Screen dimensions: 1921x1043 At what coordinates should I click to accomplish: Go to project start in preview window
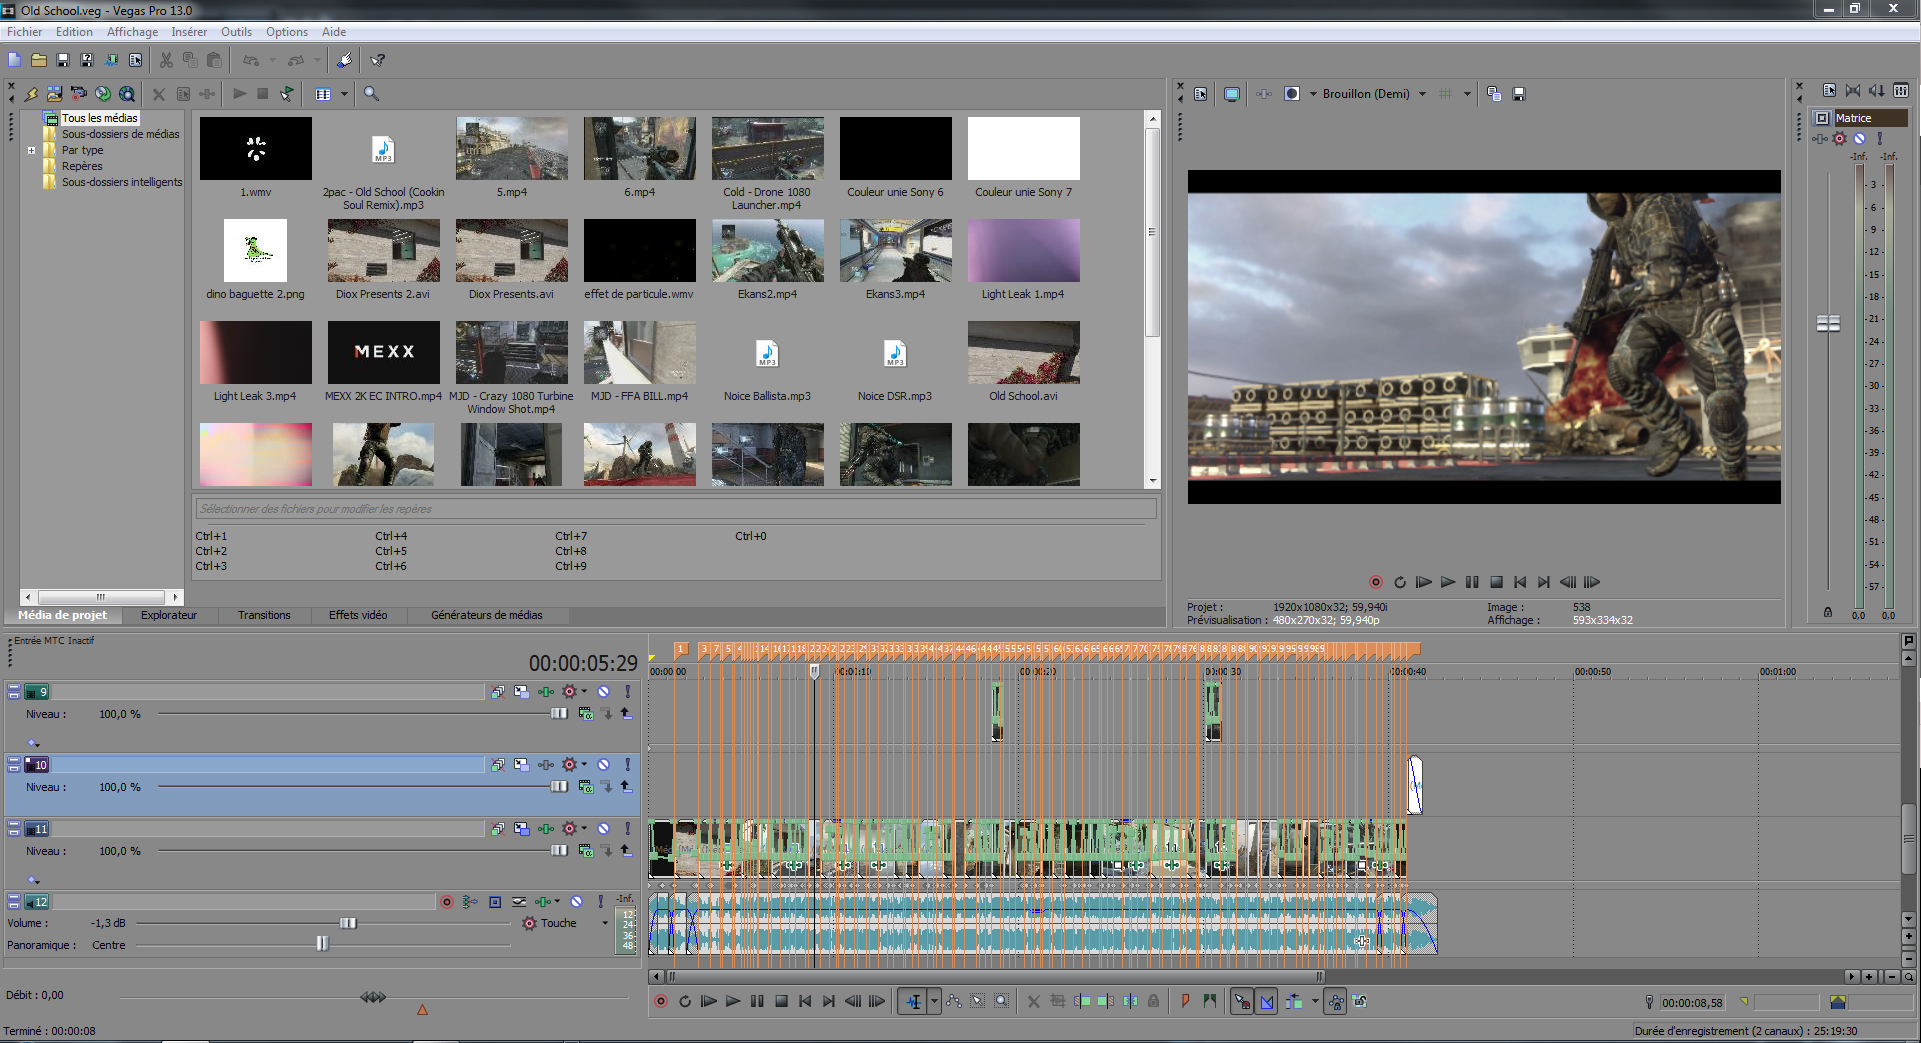pos(1521,582)
